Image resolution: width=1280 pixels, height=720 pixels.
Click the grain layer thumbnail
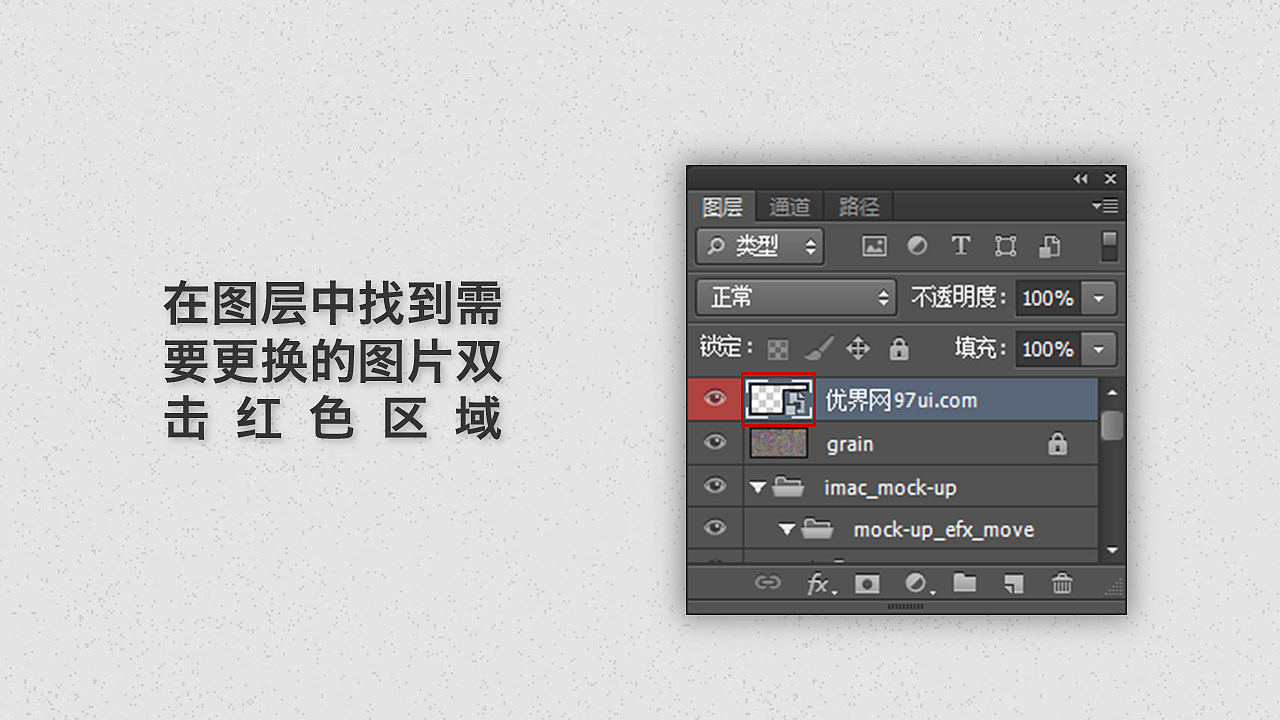click(x=778, y=443)
